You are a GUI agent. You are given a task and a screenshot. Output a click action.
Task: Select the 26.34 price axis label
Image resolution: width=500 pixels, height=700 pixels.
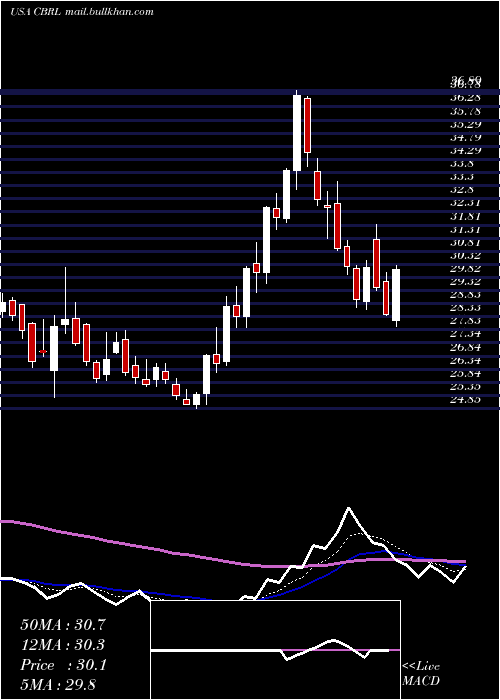click(x=466, y=361)
